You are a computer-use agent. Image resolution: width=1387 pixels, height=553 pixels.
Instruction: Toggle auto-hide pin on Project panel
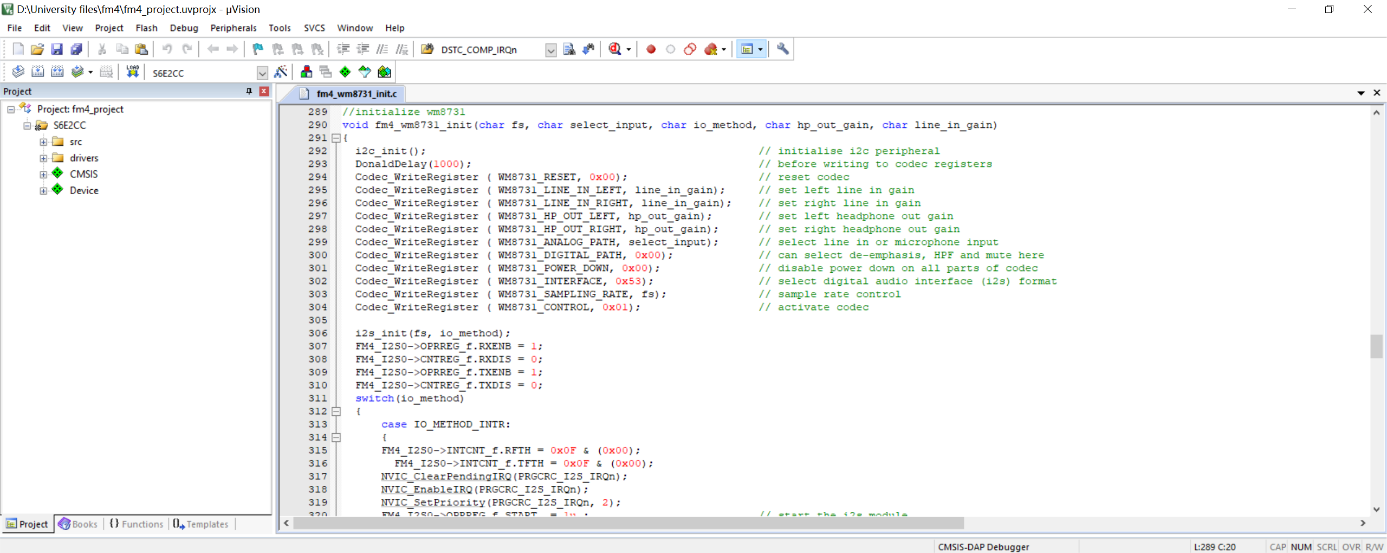pyautogui.click(x=250, y=91)
